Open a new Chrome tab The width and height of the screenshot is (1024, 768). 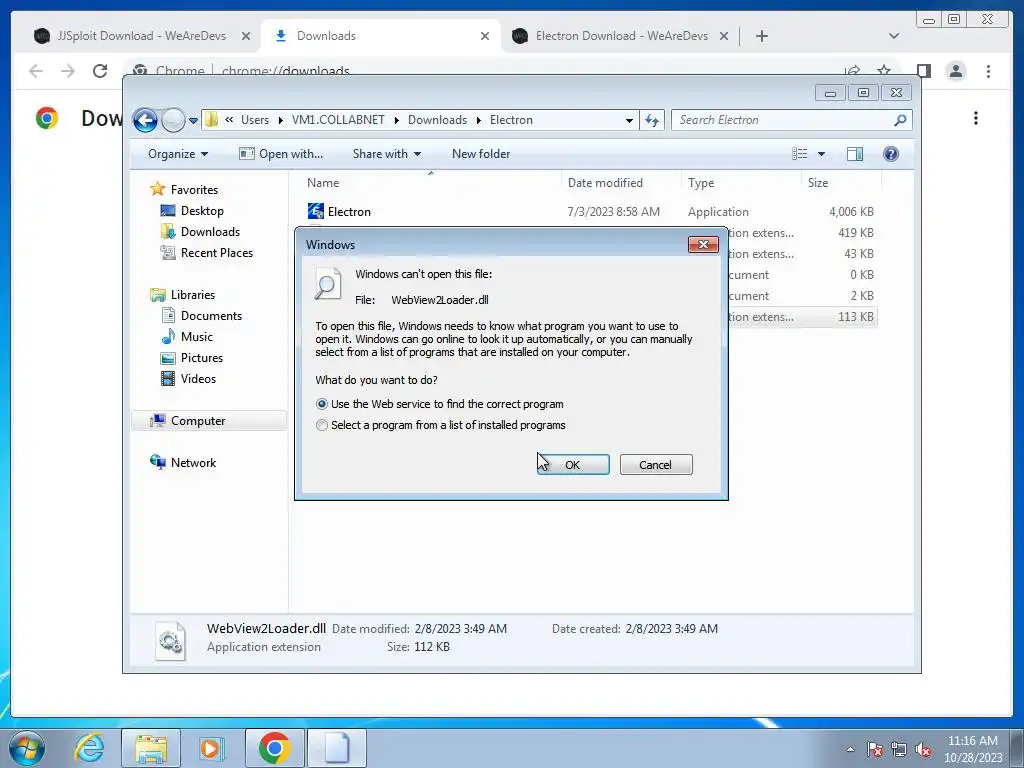click(x=761, y=36)
